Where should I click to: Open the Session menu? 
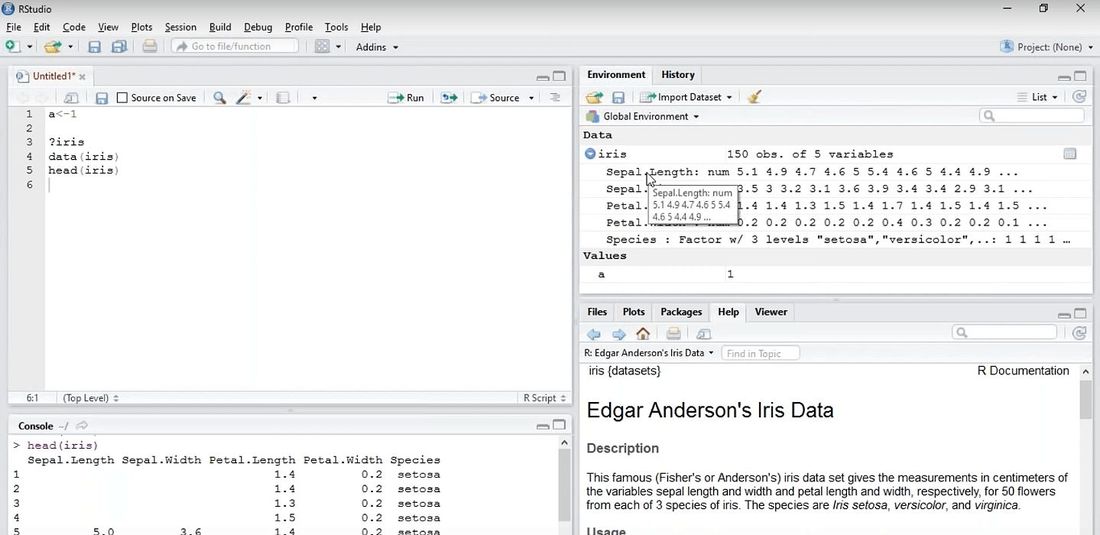(180, 27)
